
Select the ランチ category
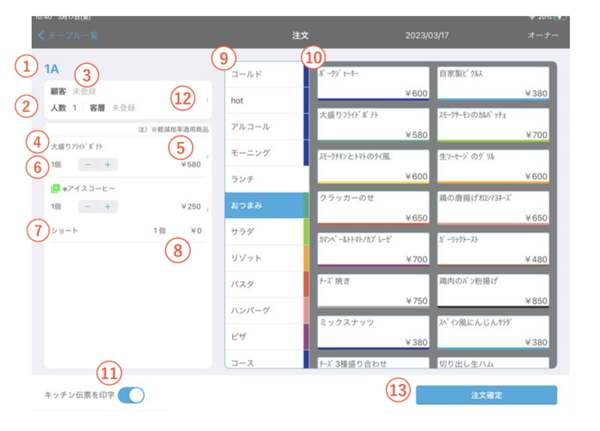click(x=262, y=179)
